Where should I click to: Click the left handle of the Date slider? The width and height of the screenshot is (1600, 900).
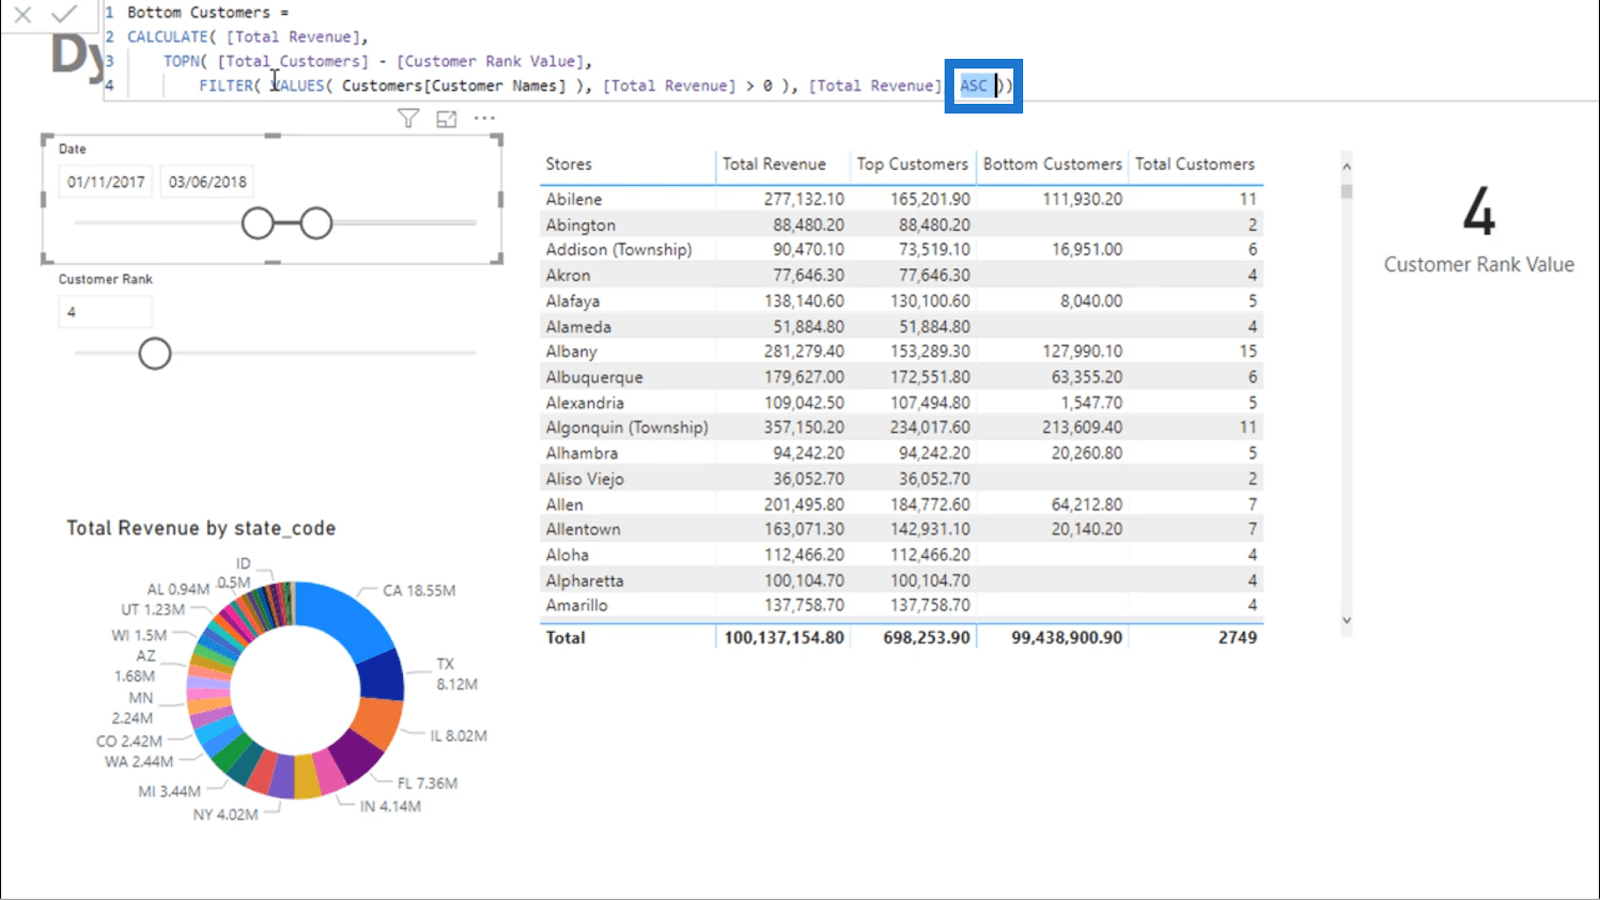pos(258,223)
